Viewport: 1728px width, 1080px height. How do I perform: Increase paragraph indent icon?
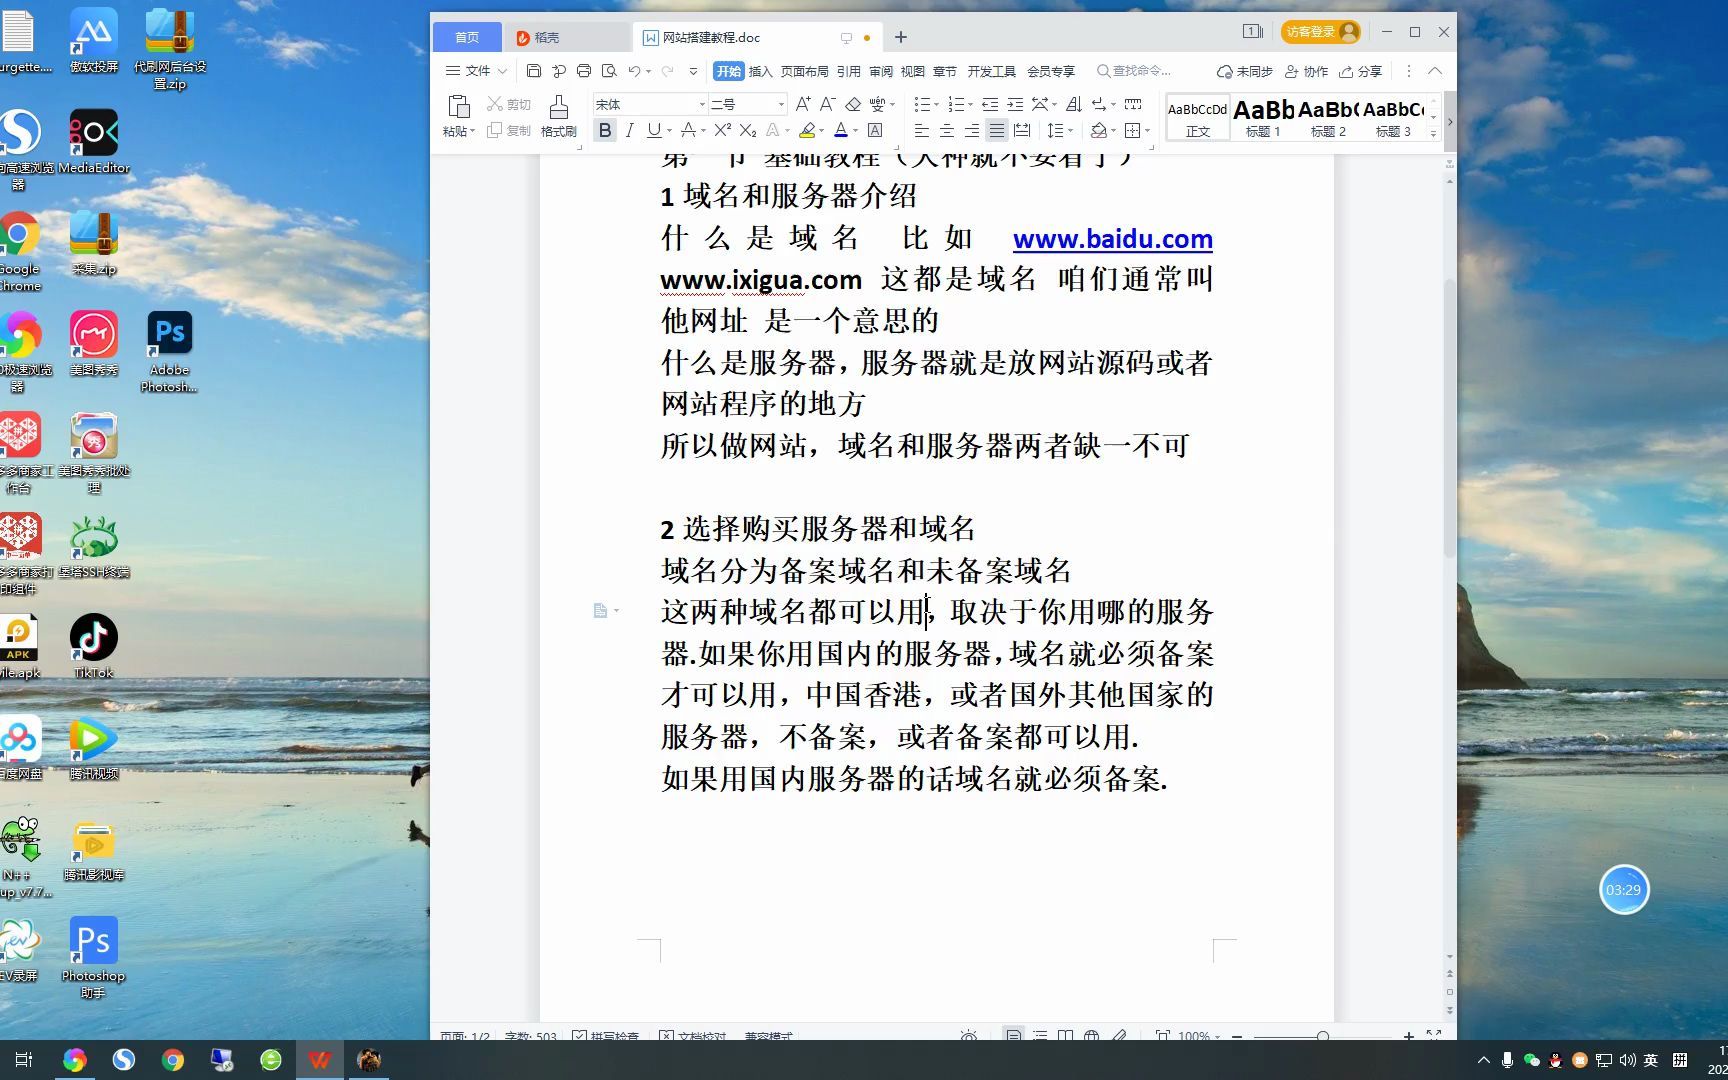point(1015,104)
